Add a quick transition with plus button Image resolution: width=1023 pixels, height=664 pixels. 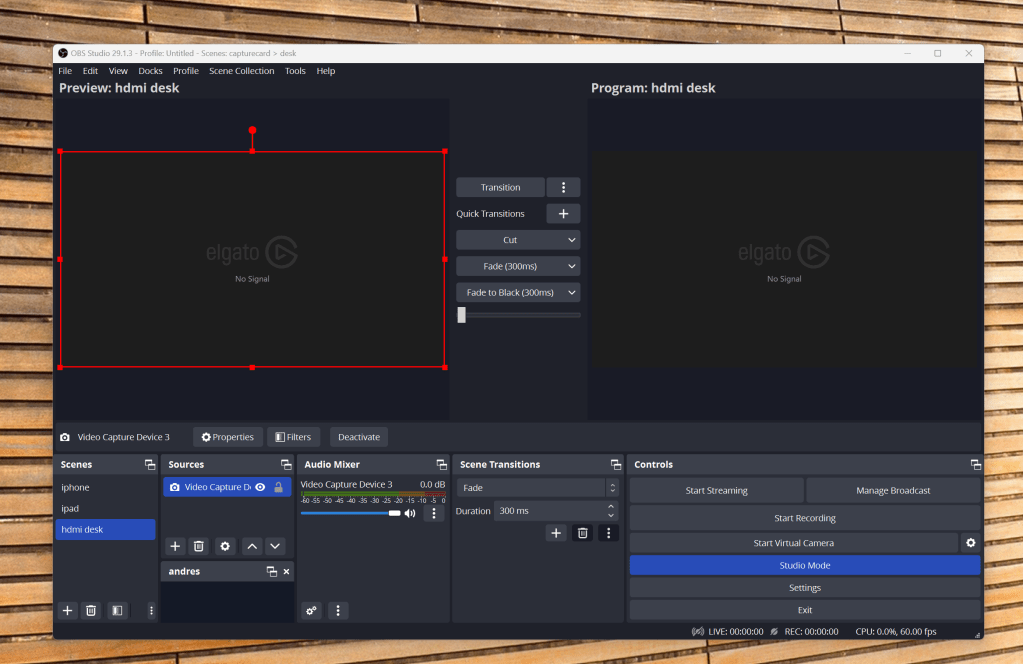[564, 213]
